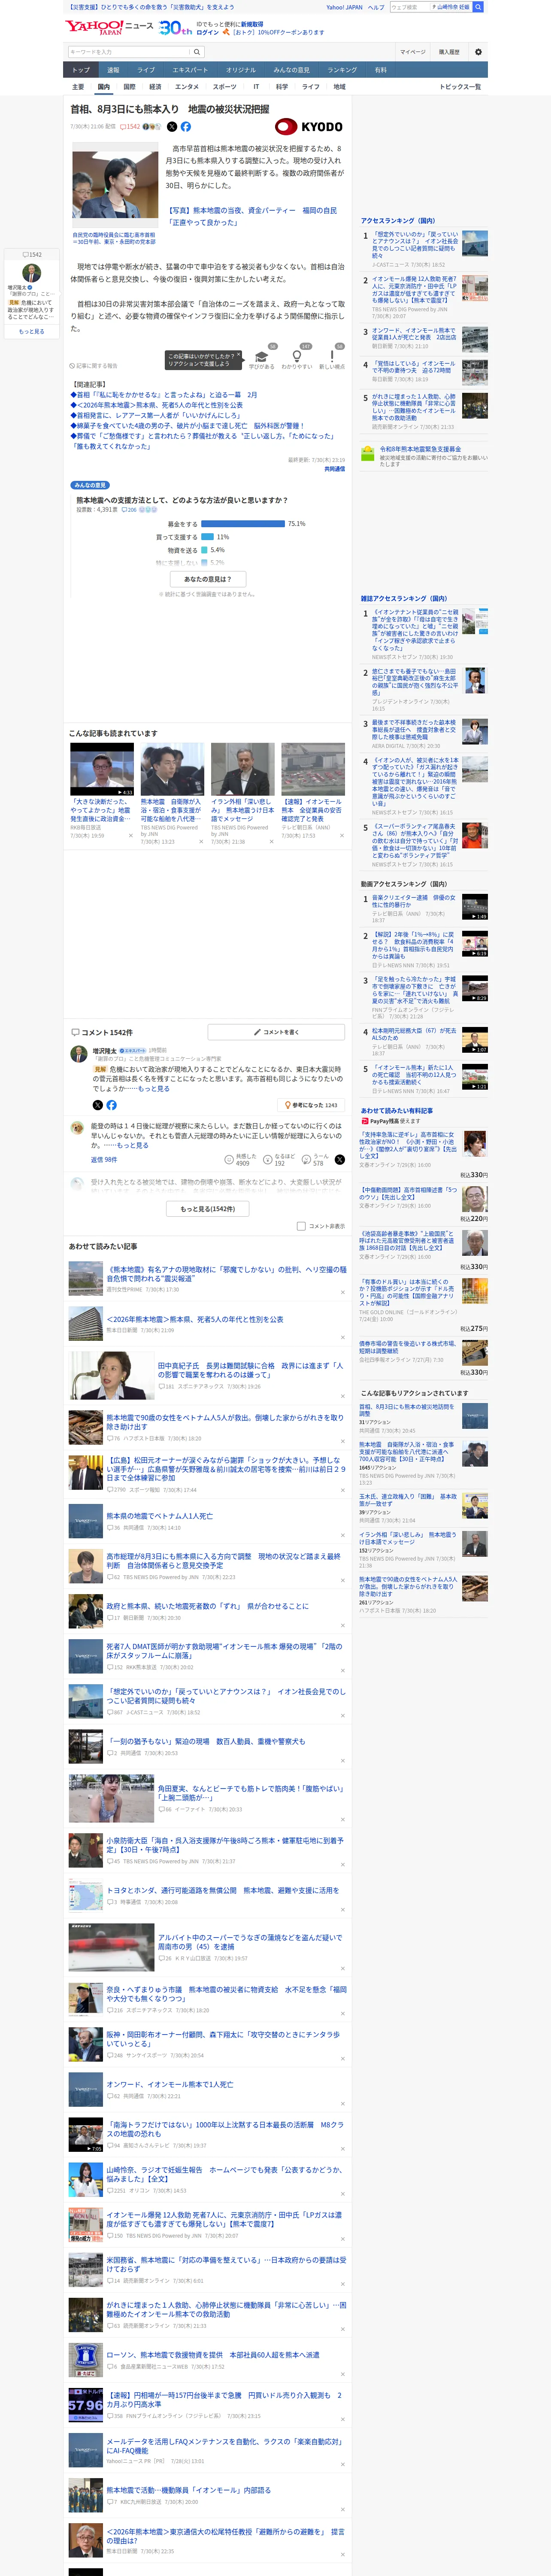Share expert comment on X
This screenshot has height=2576, width=551.
(97, 1105)
